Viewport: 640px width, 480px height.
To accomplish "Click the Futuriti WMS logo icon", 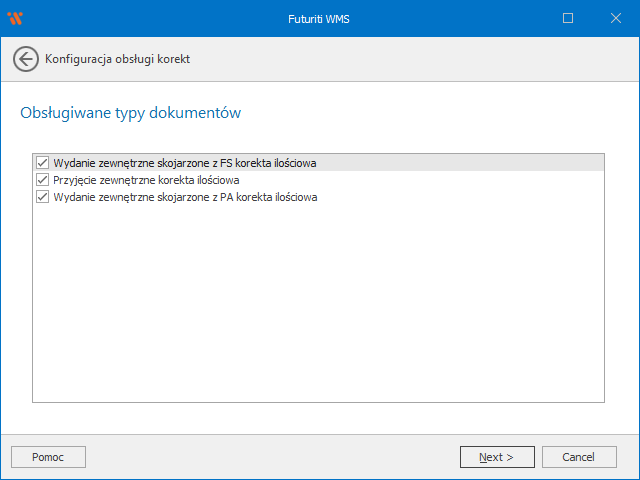I will pyautogui.click(x=15, y=18).
